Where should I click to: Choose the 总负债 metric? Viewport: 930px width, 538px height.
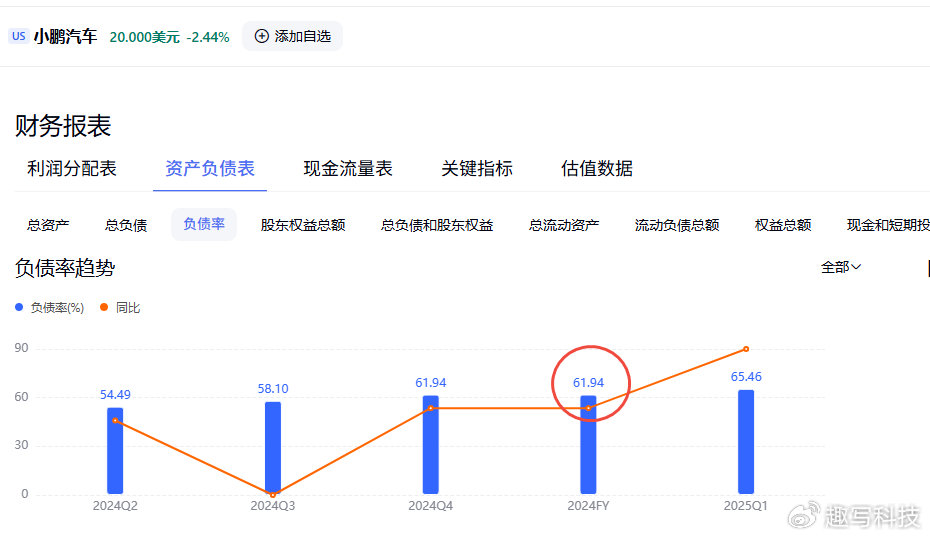[126, 225]
